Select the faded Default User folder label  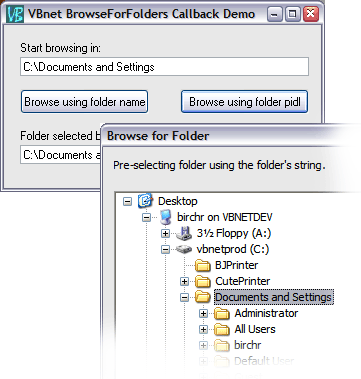264,361
